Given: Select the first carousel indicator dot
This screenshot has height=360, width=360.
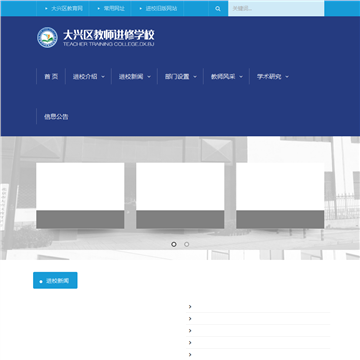Looking at the screenshot, I should [174, 244].
